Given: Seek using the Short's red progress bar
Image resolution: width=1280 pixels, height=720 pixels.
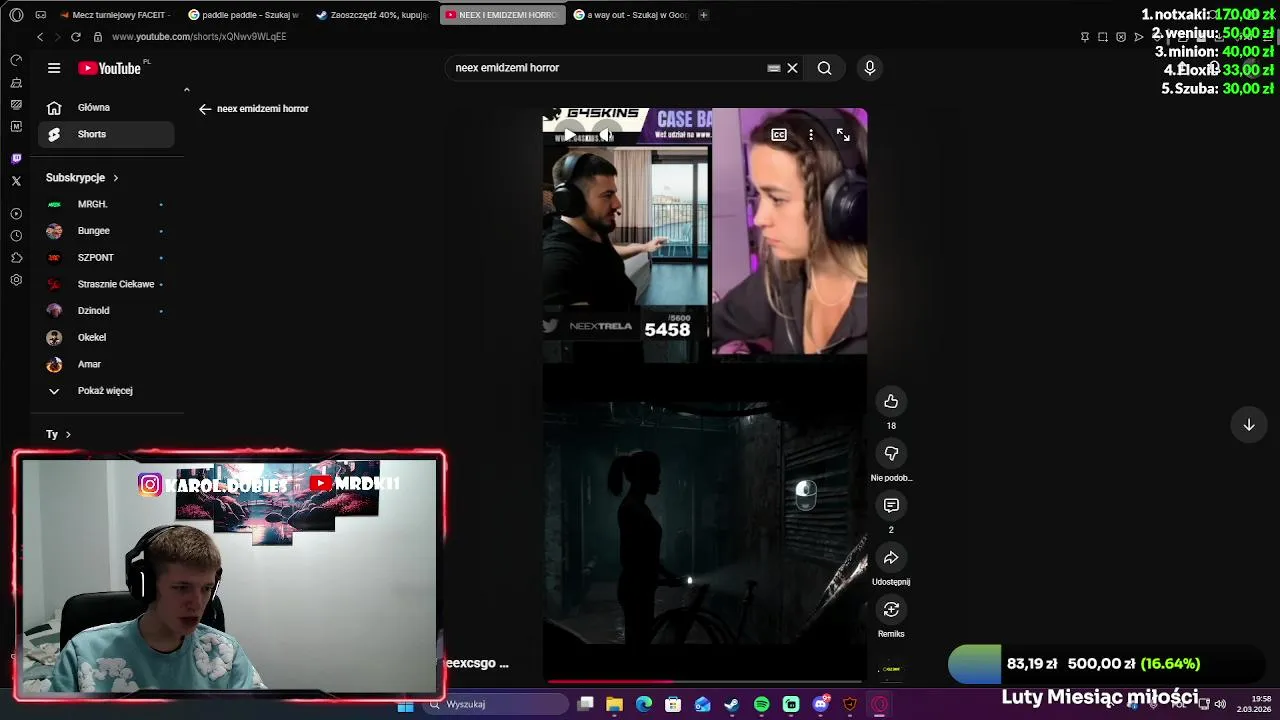Looking at the screenshot, I should tap(705, 682).
